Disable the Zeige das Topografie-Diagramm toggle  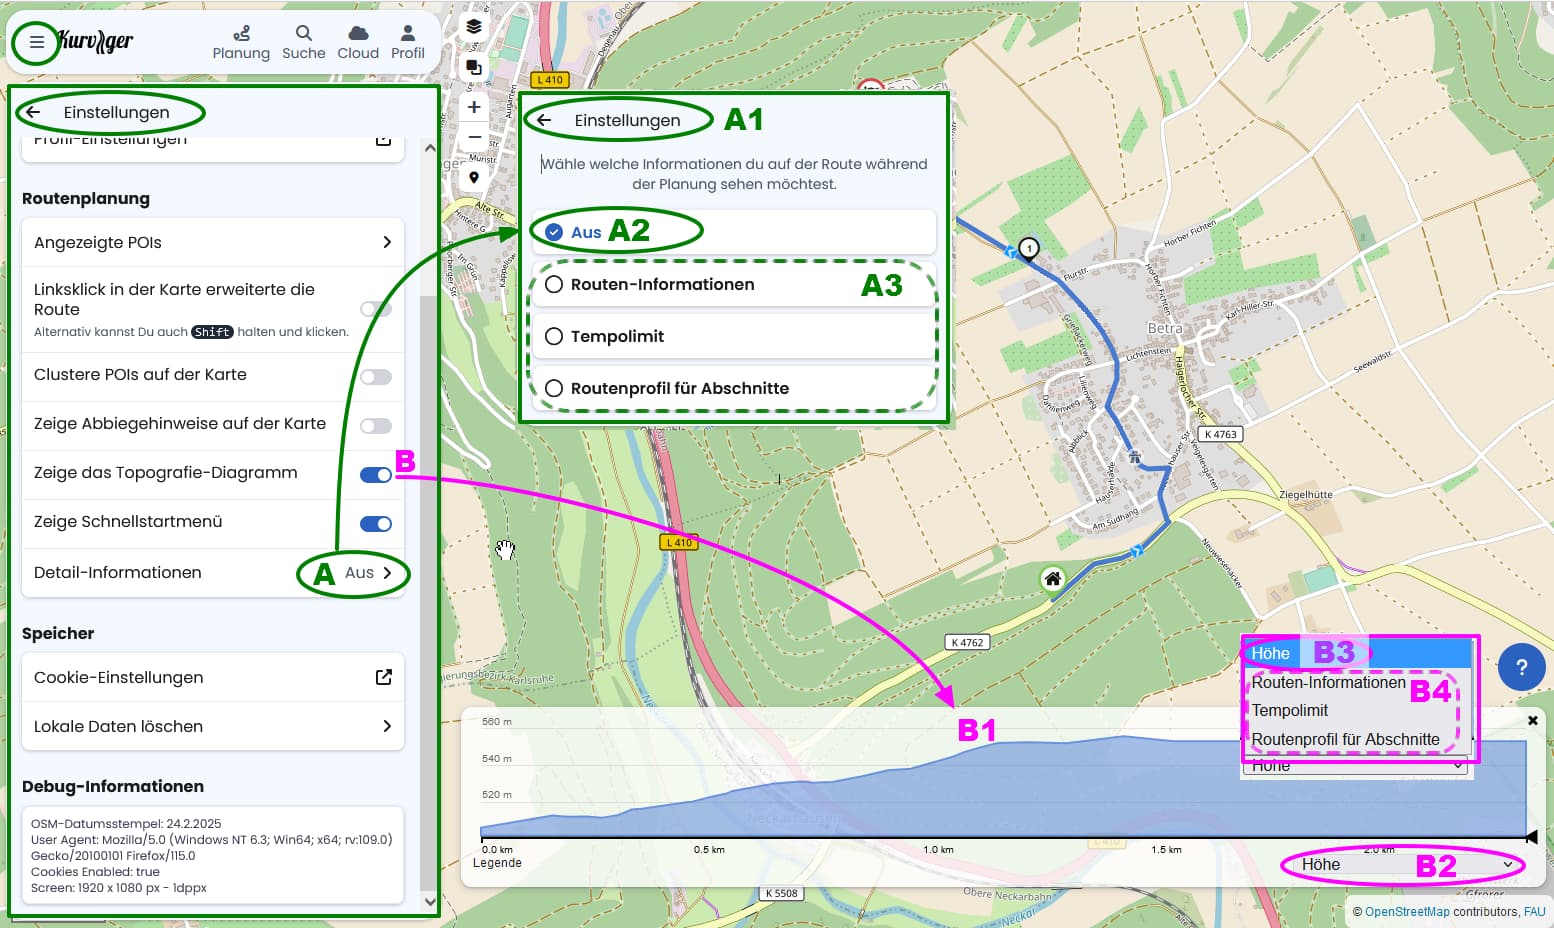coord(376,475)
